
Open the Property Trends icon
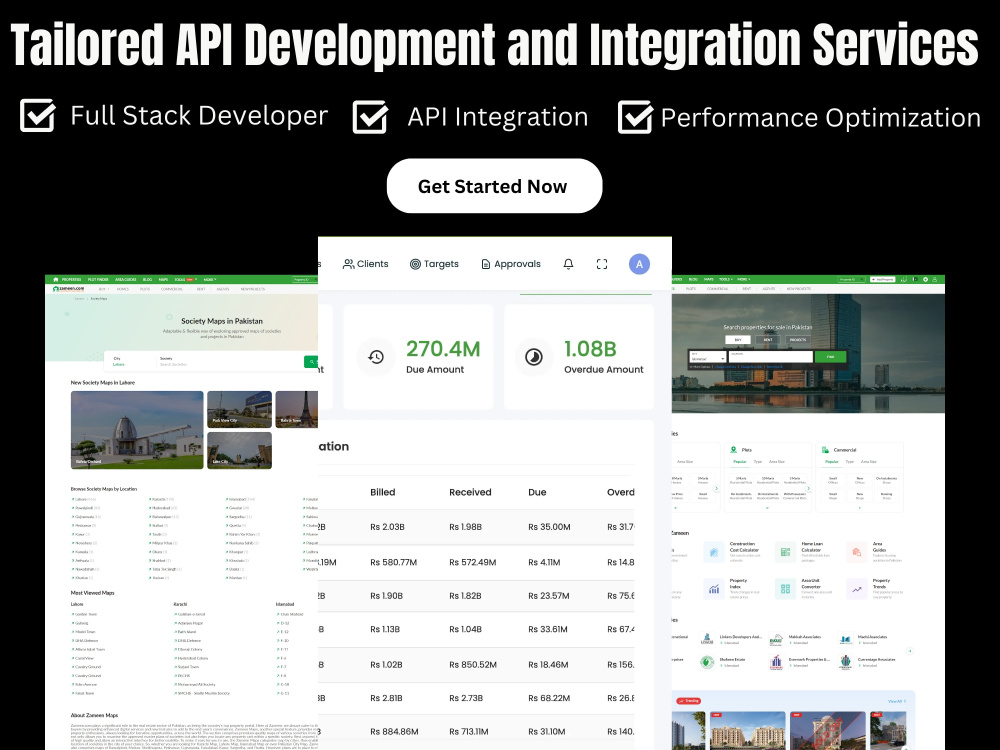[x=857, y=589]
